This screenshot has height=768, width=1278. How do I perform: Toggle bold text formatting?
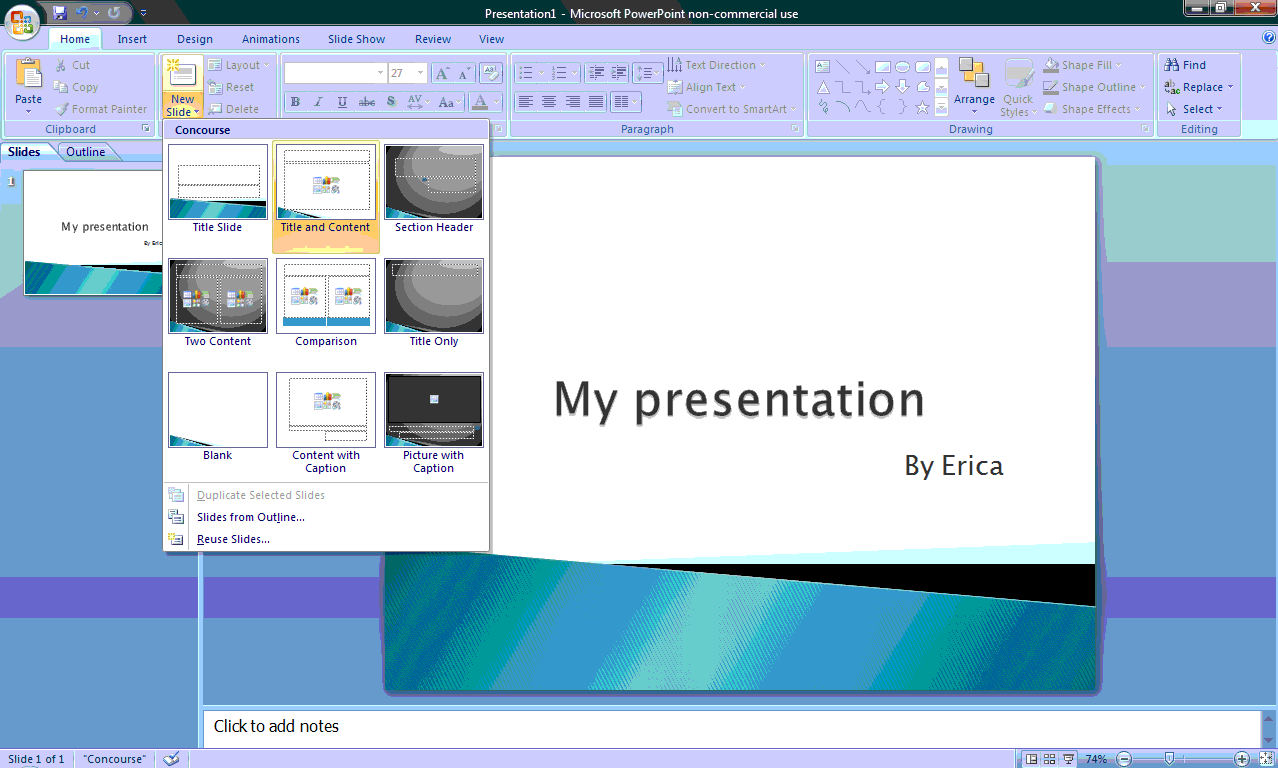tap(295, 101)
